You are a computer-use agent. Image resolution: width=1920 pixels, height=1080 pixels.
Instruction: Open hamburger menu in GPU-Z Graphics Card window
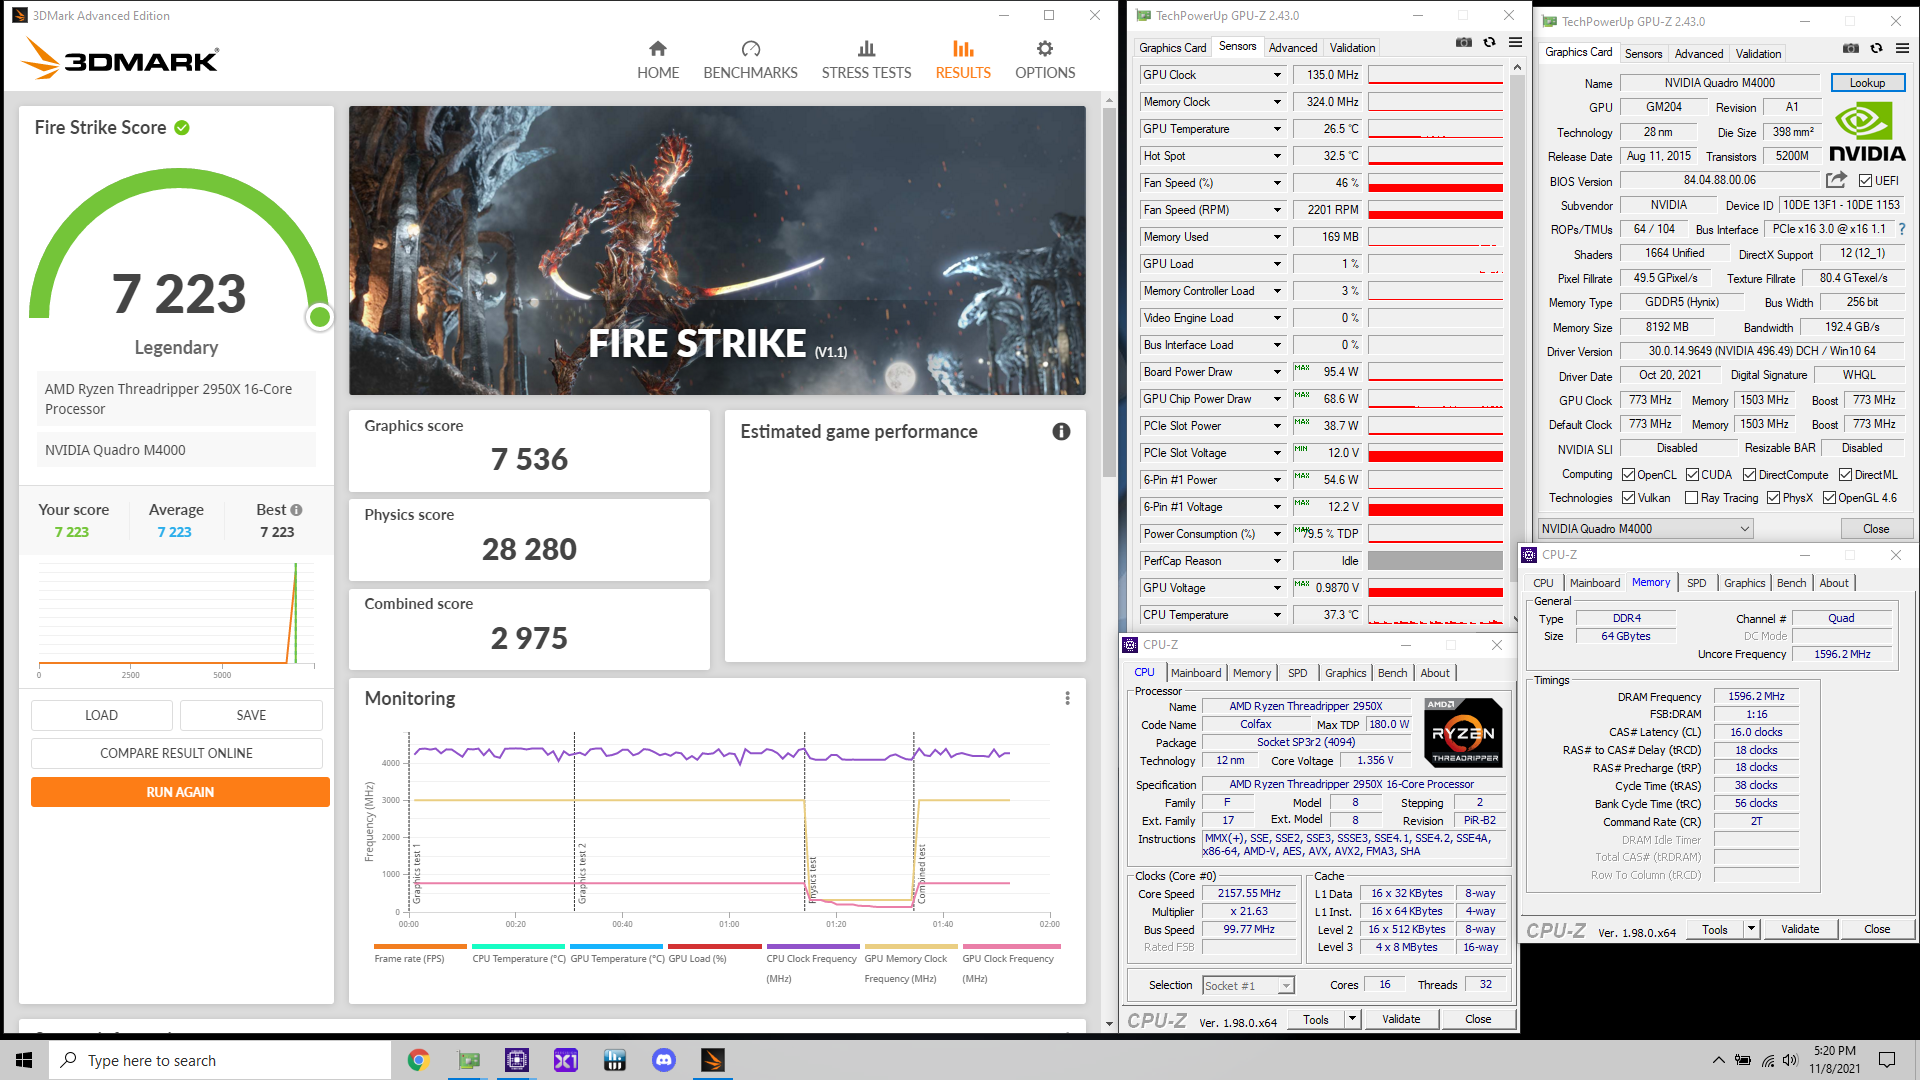pyautogui.click(x=1902, y=48)
